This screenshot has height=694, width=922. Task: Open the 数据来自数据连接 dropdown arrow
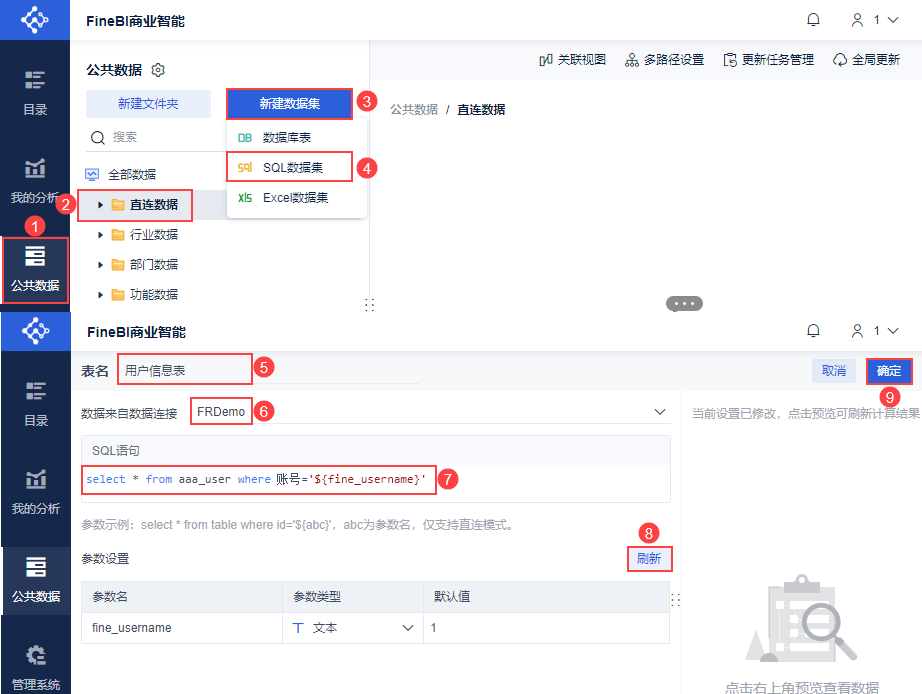(x=660, y=412)
